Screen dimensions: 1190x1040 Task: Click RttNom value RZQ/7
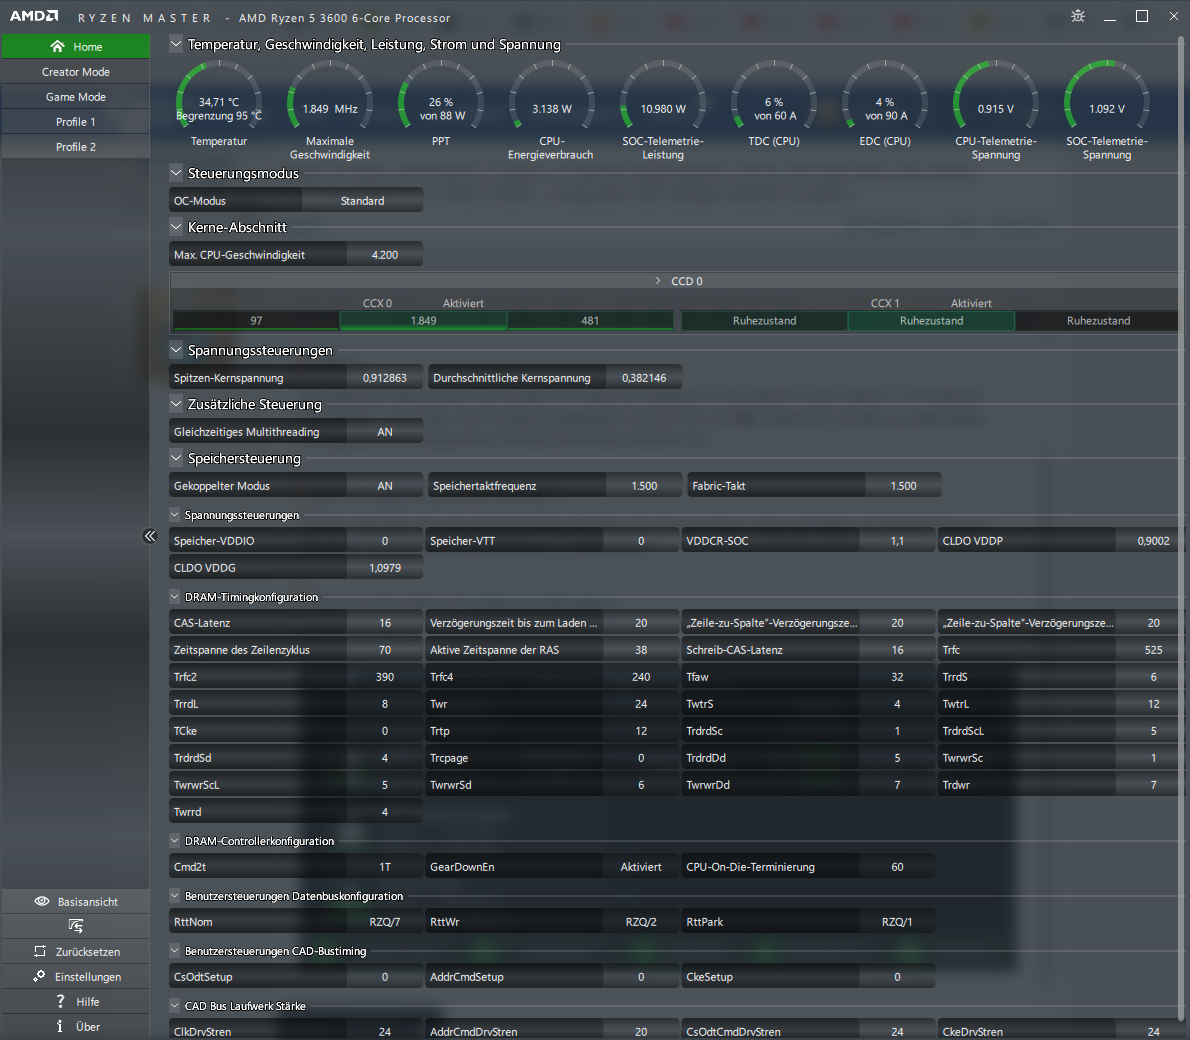pyautogui.click(x=385, y=922)
